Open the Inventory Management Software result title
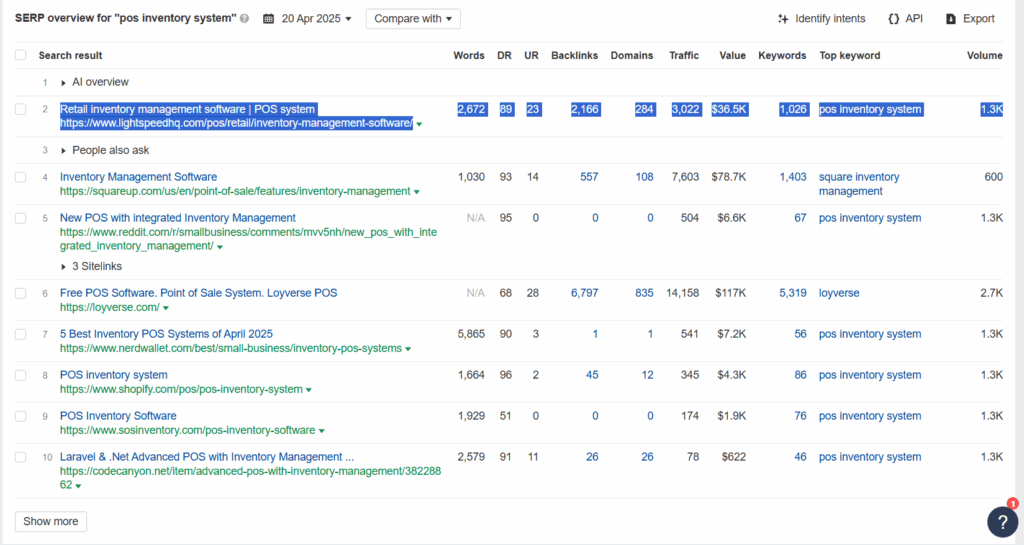Image resolution: width=1024 pixels, height=545 pixels. point(138,177)
